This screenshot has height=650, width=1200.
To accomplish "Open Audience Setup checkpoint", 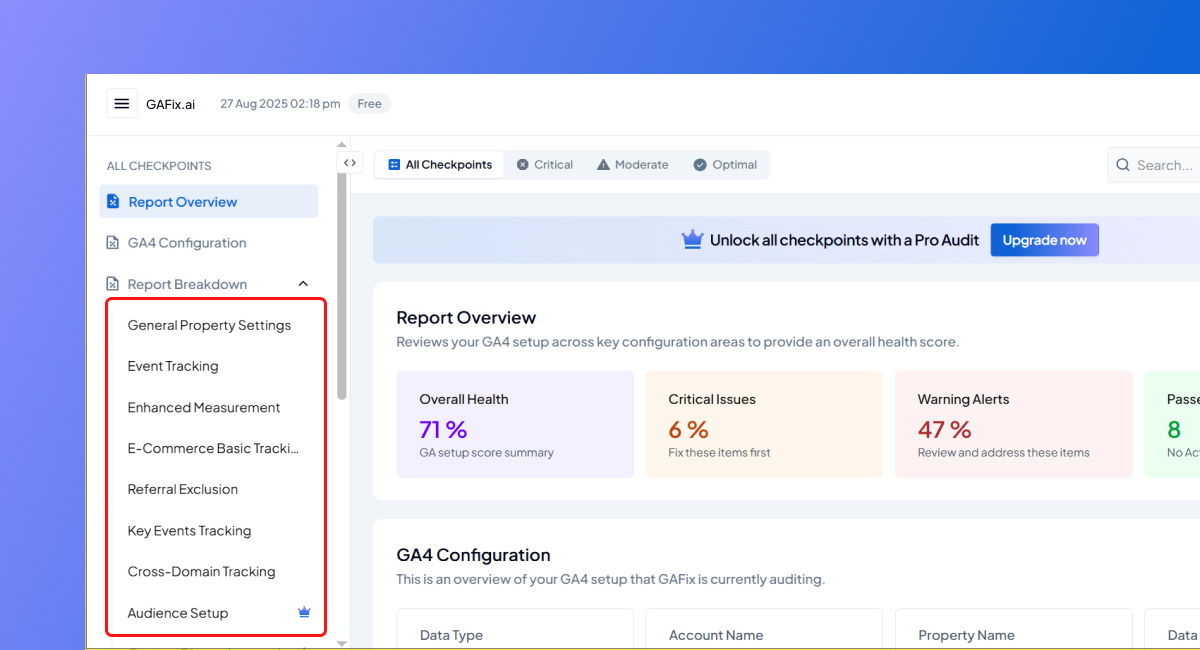I will coord(178,613).
